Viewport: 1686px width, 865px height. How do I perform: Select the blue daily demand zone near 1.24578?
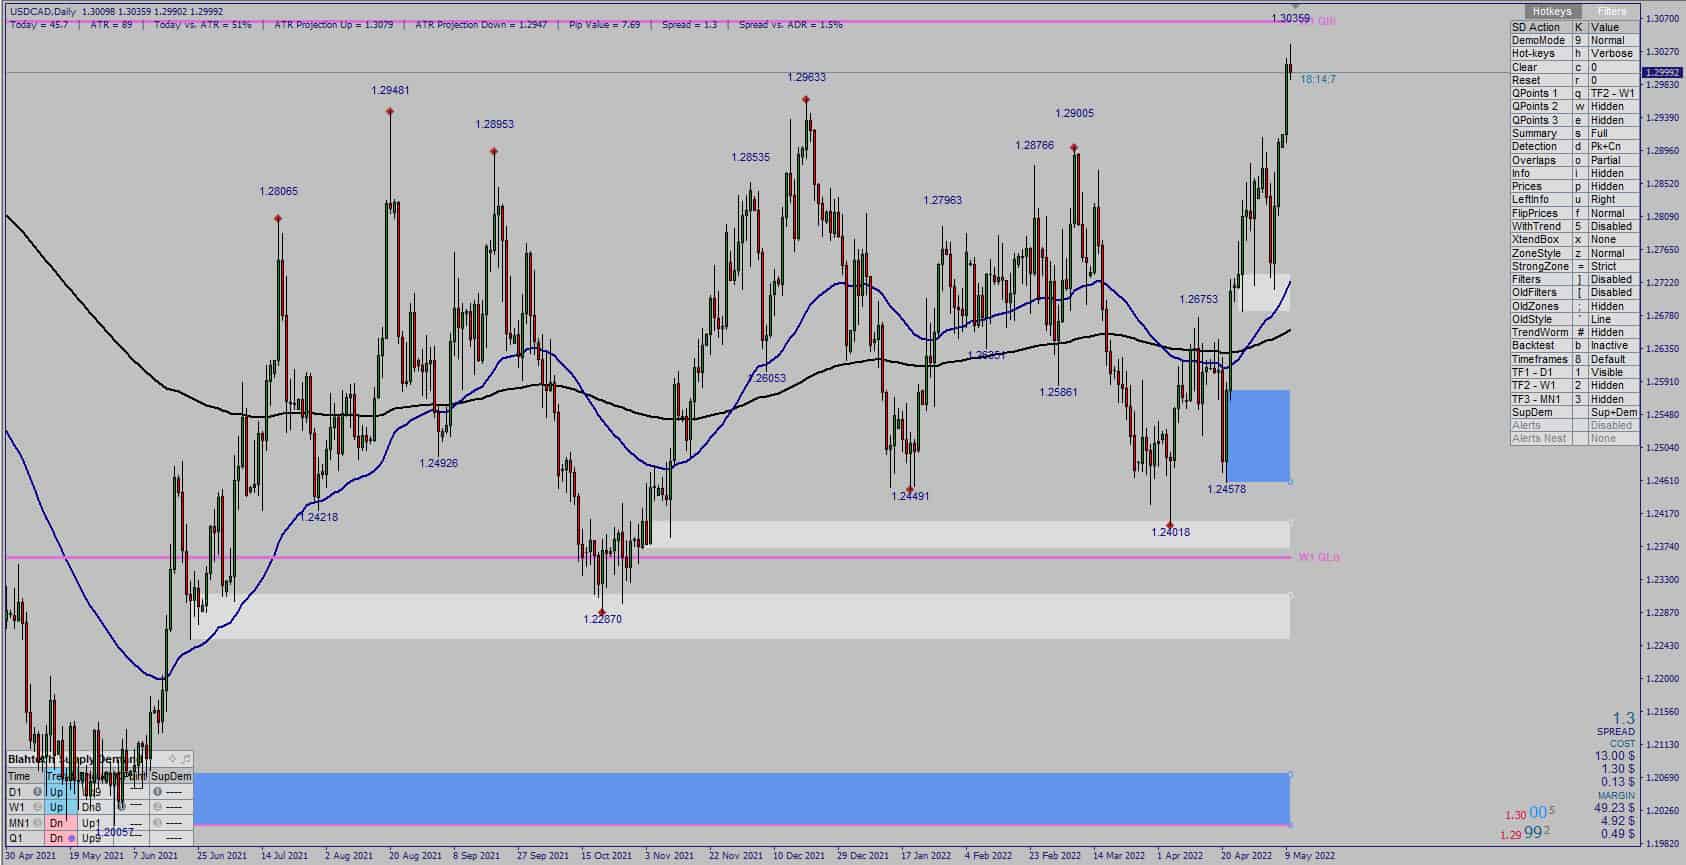(x=1258, y=436)
